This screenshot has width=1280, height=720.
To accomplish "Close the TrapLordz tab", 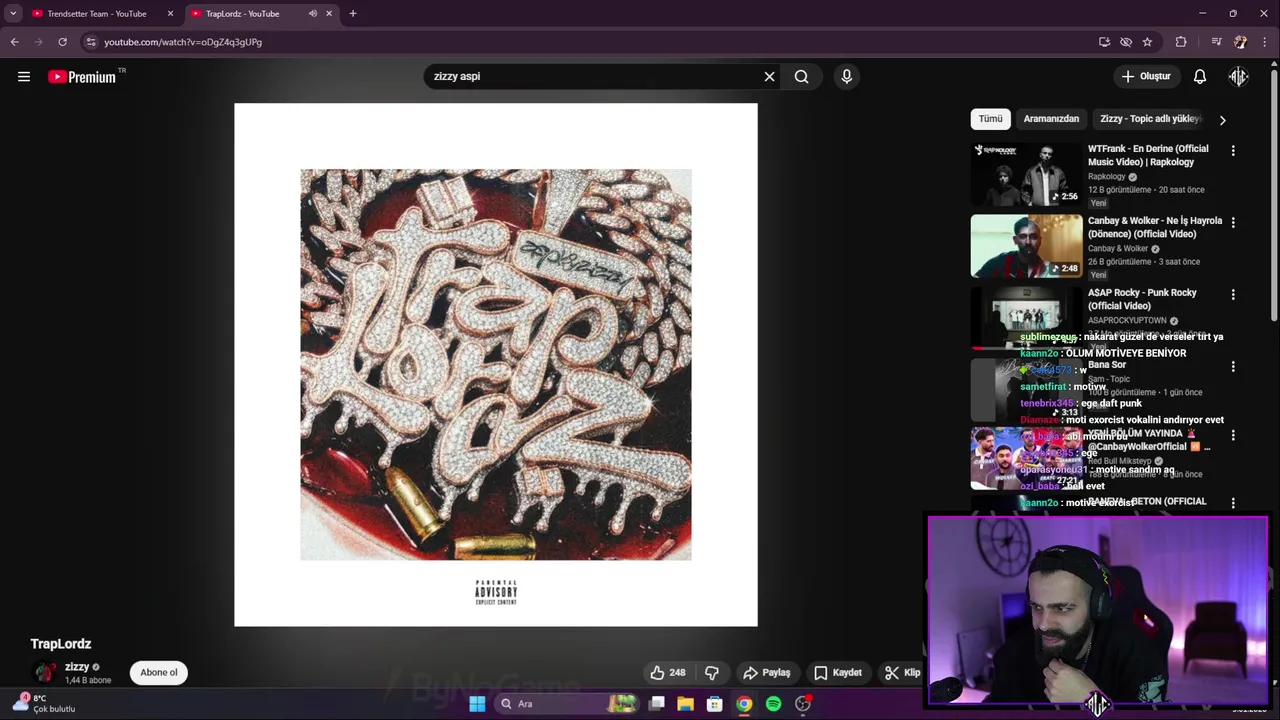I will click(329, 14).
